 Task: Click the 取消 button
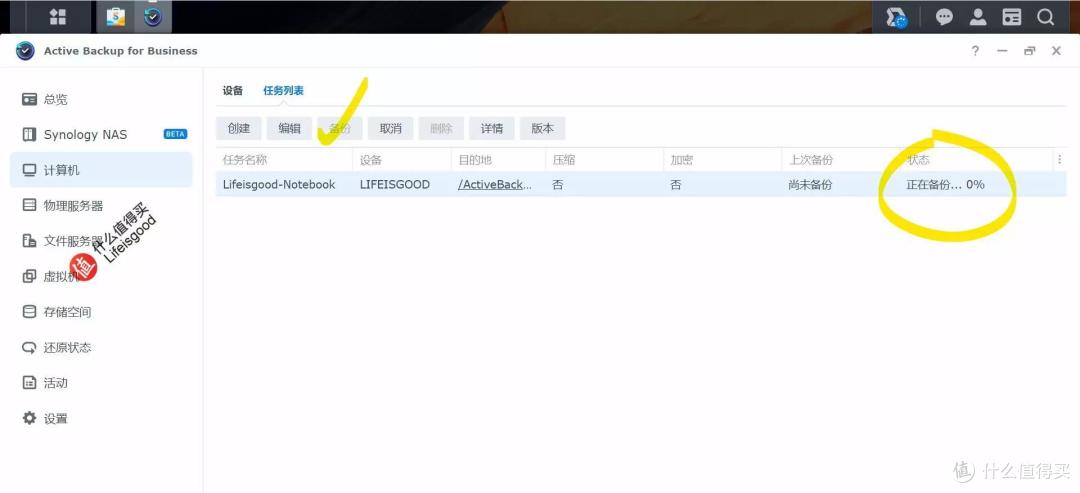pos(391,128)
